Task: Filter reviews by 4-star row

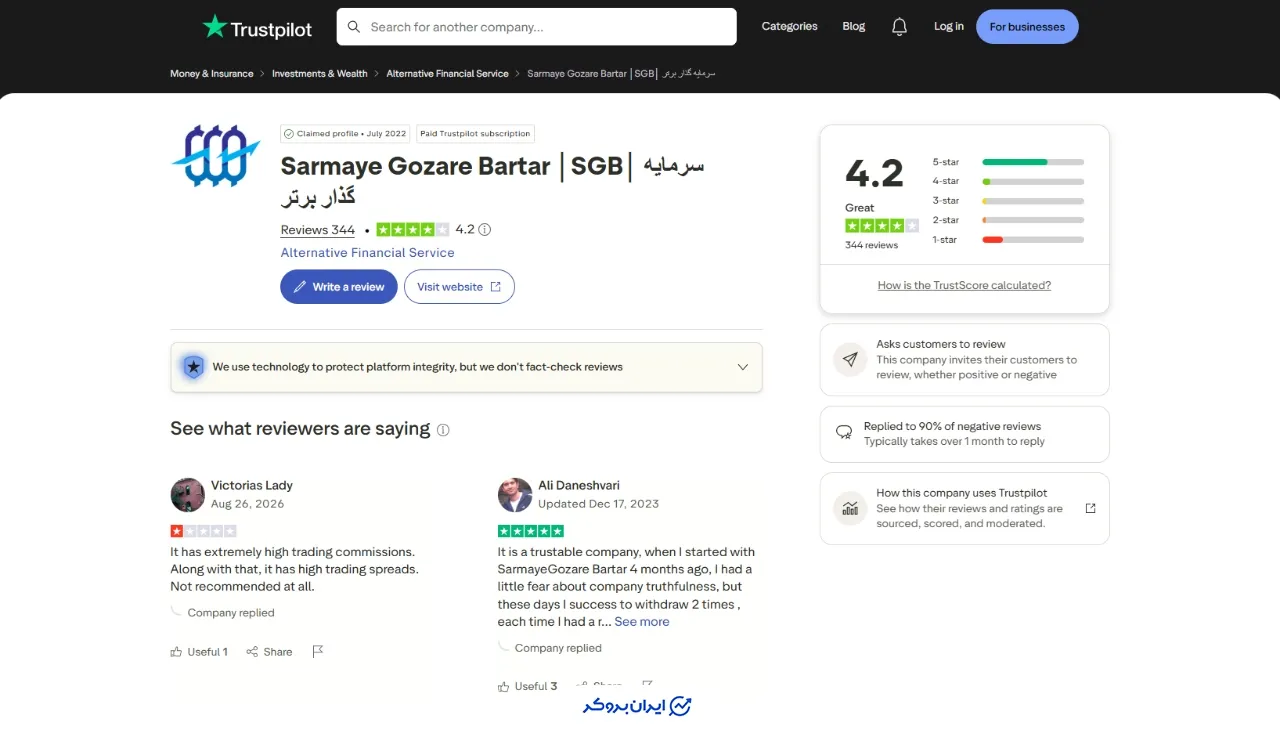Action: (1008, 181)
